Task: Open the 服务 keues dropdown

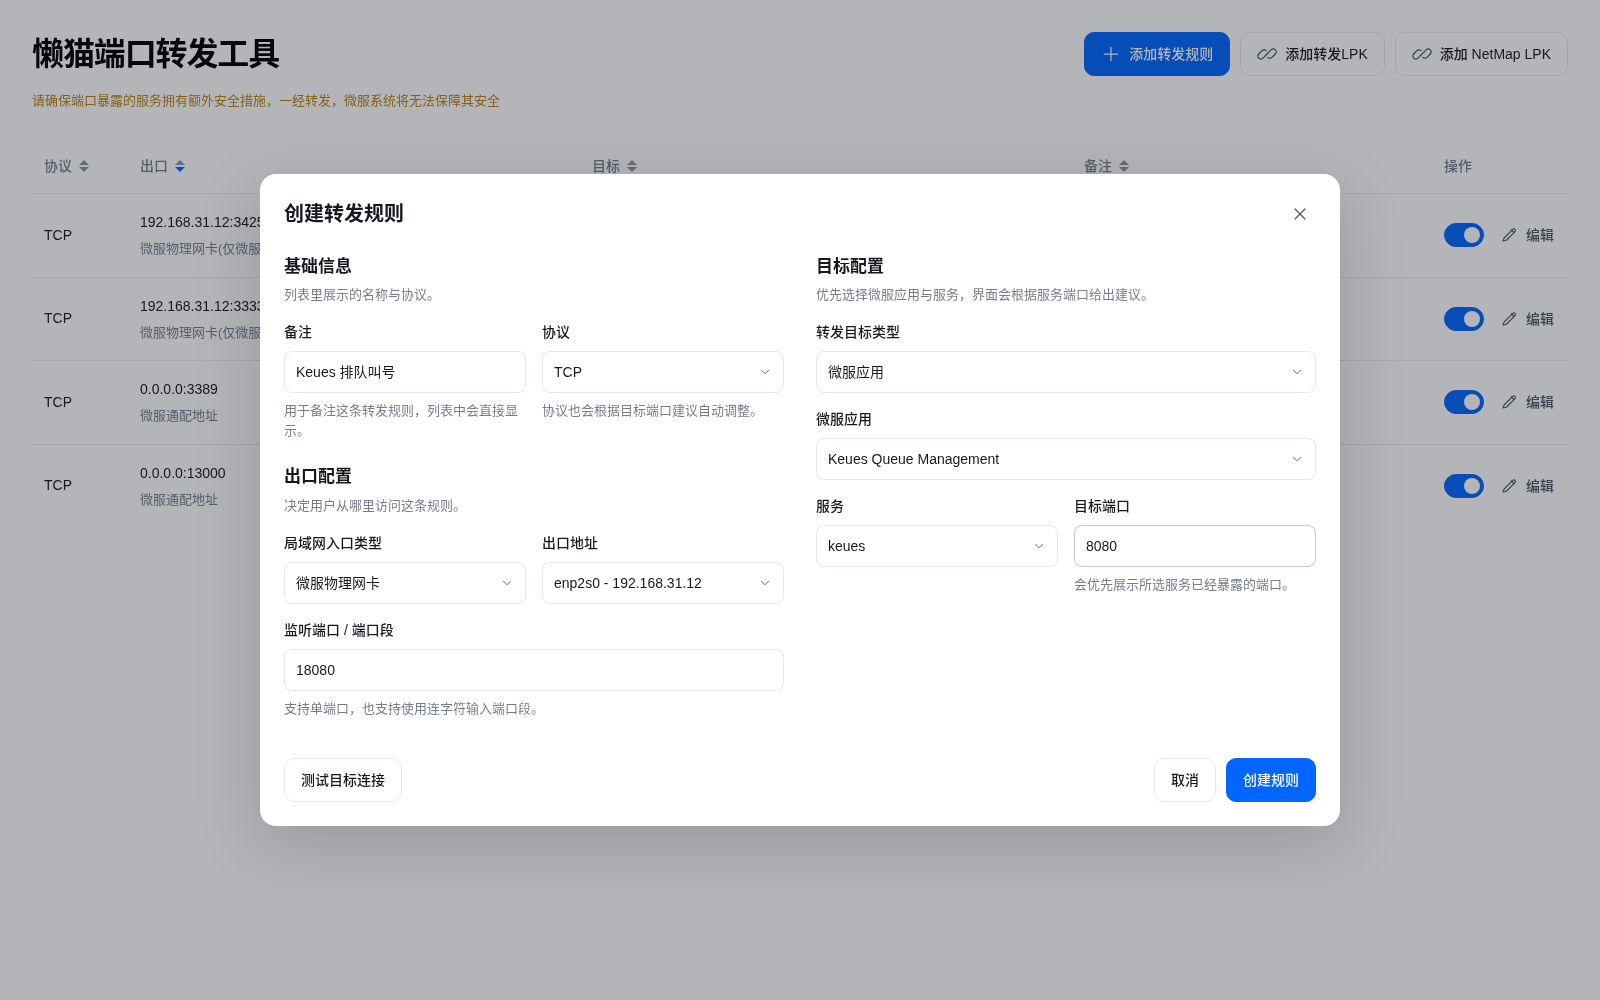Action: click(937, 546)
